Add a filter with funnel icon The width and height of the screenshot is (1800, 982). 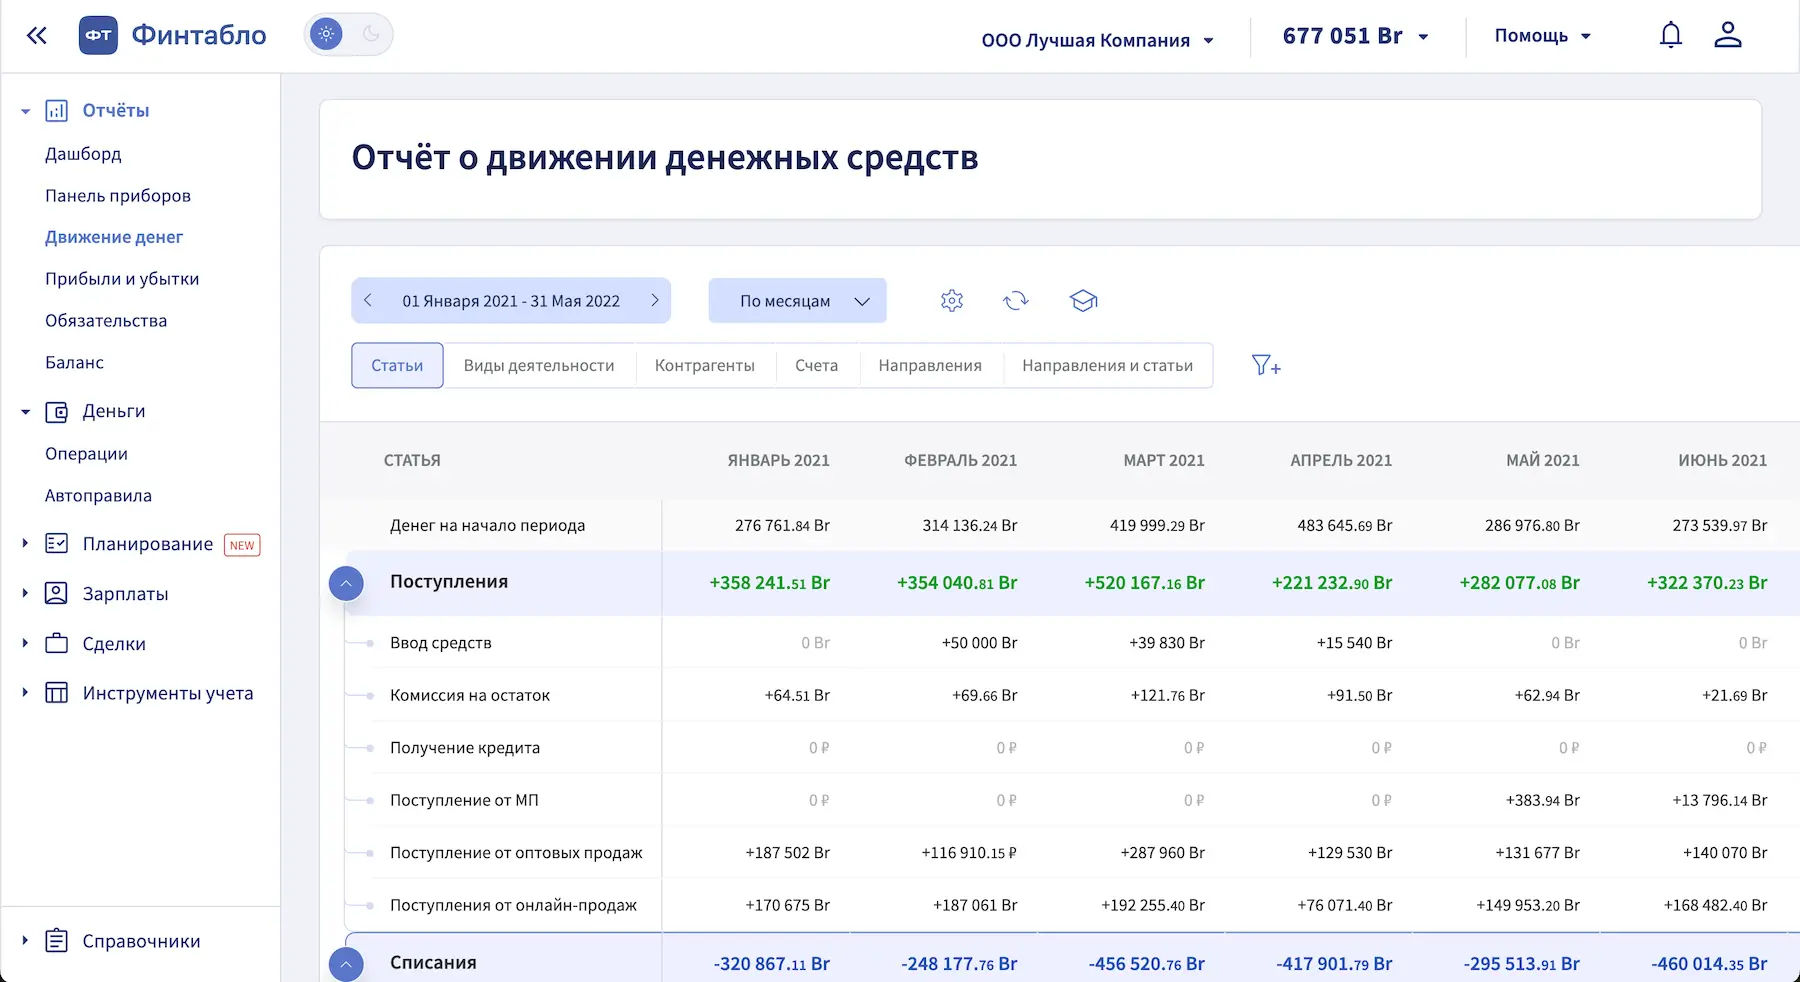point(1266,365)
